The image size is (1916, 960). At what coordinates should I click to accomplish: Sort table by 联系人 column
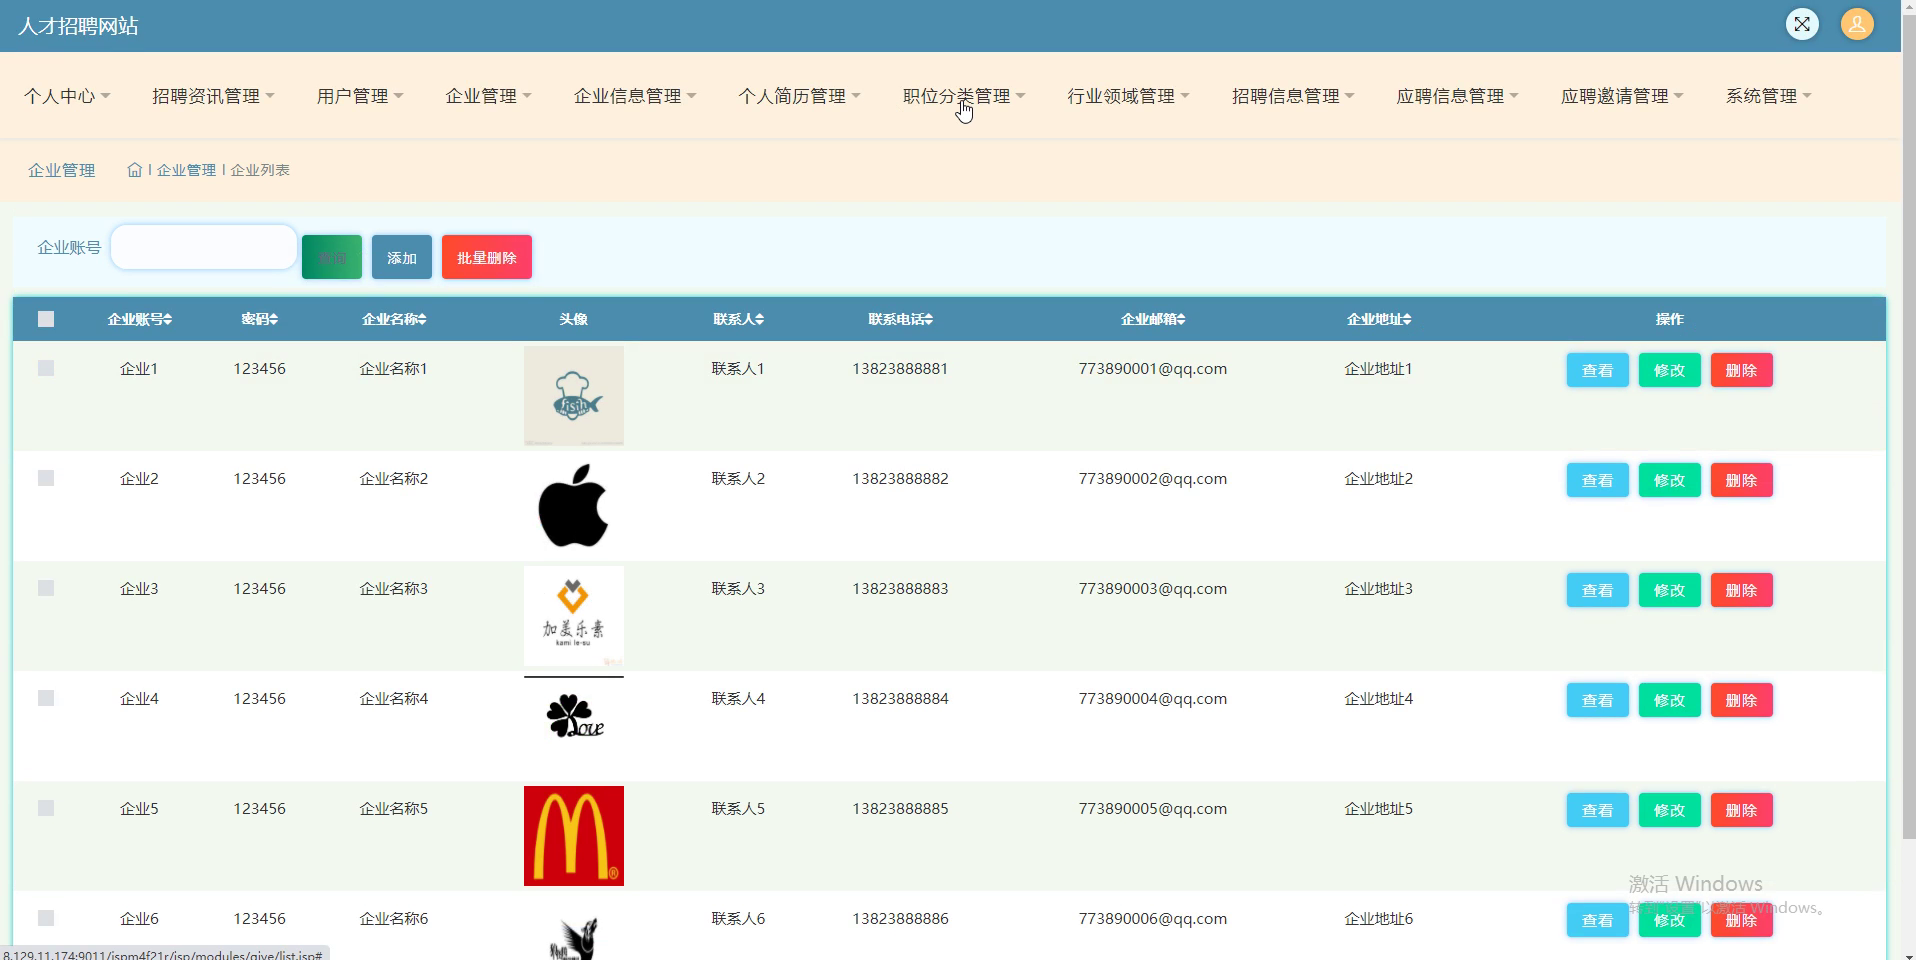coord(738,319)
